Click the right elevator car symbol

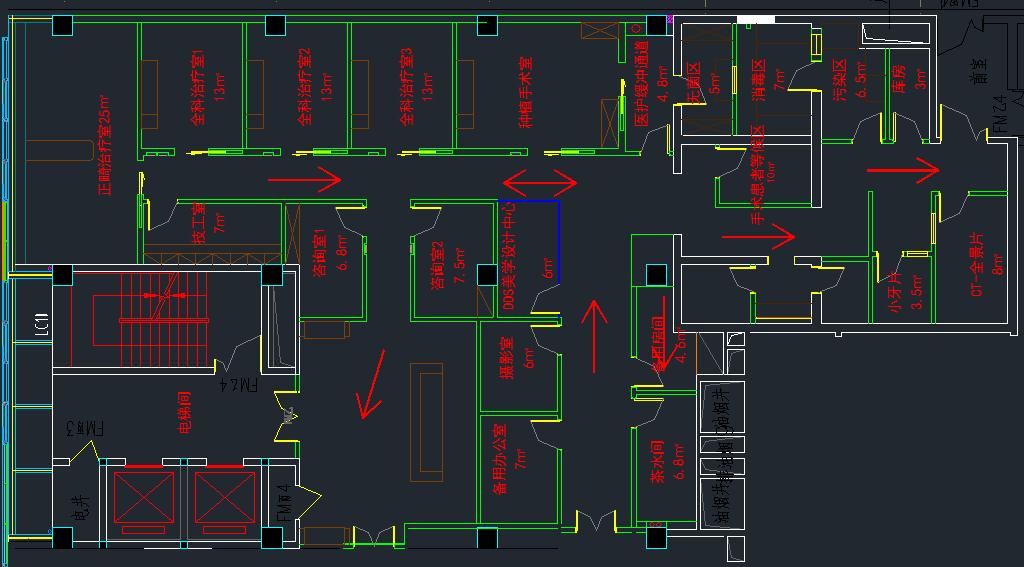(224, 495)
